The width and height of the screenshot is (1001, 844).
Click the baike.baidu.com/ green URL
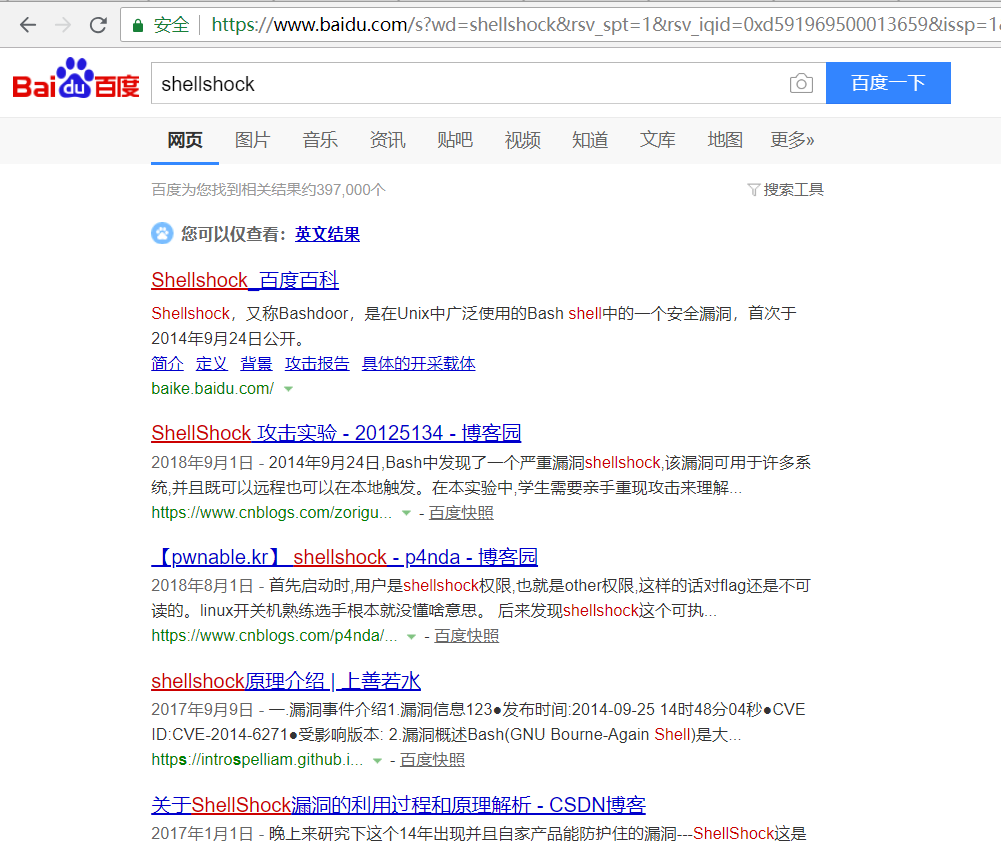pyautogui.click(x=213, y=388)
